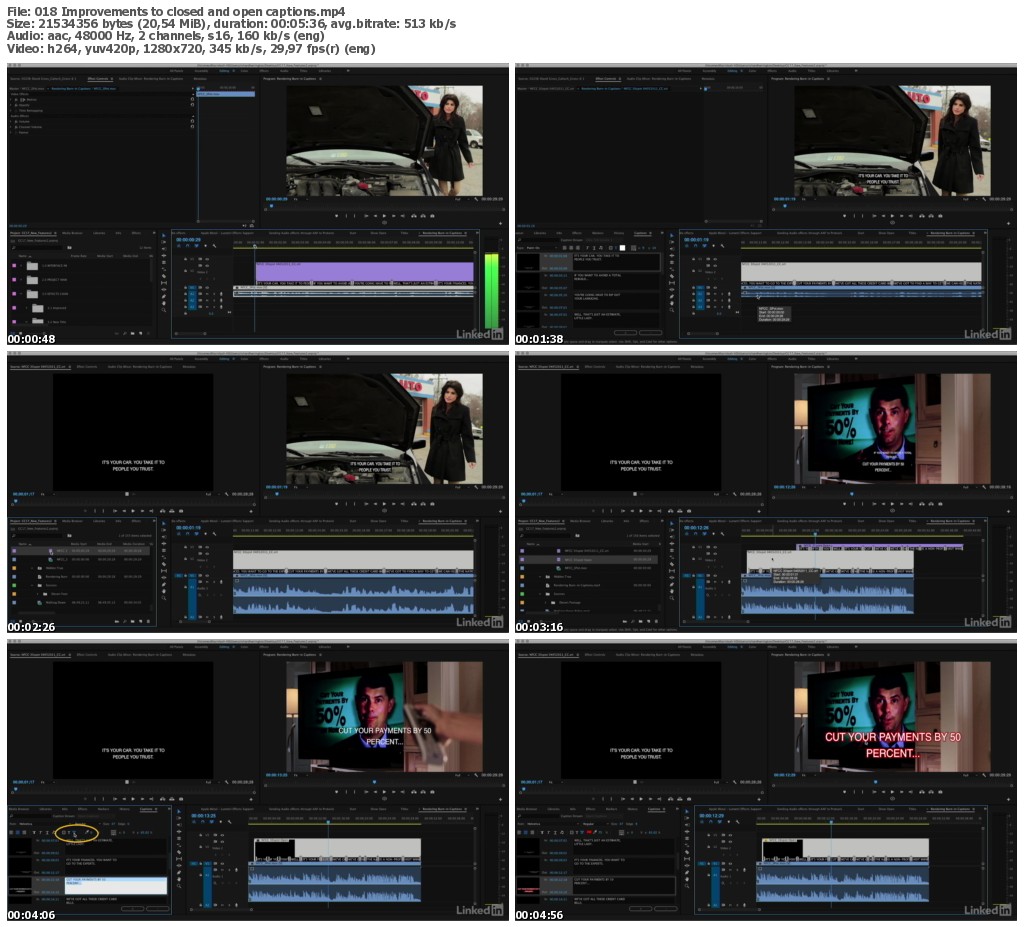1024x927 pixels.
Task: Open Captions tab in 00:04:06 frame
Action: tap(146, 809)
